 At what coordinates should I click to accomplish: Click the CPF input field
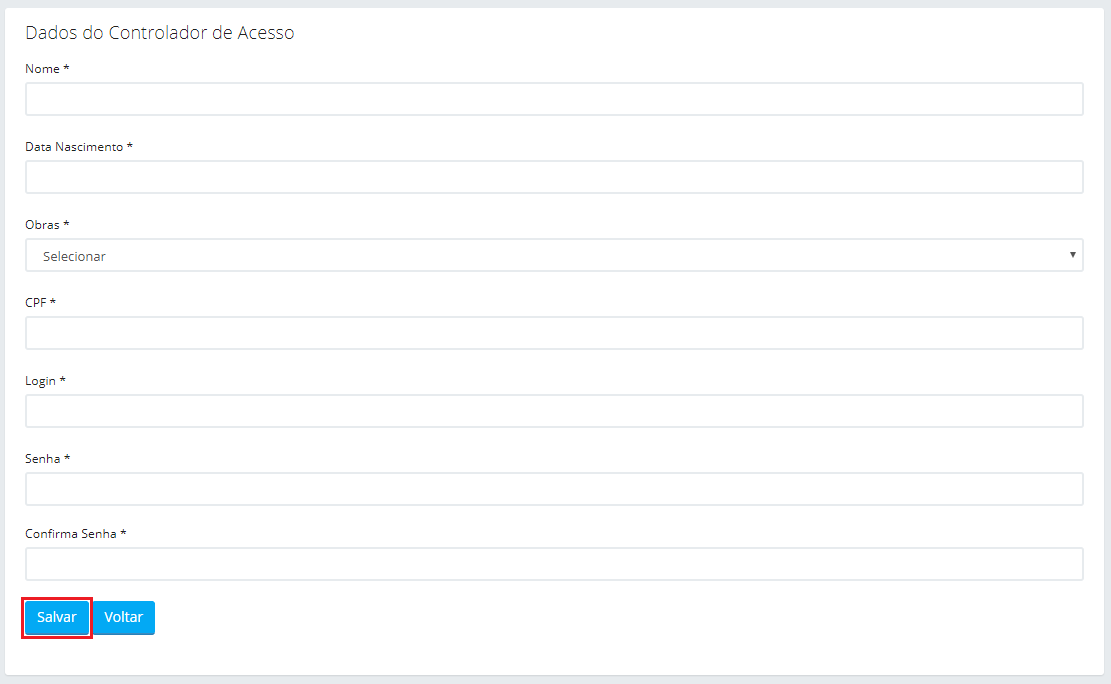coord(554,333)
